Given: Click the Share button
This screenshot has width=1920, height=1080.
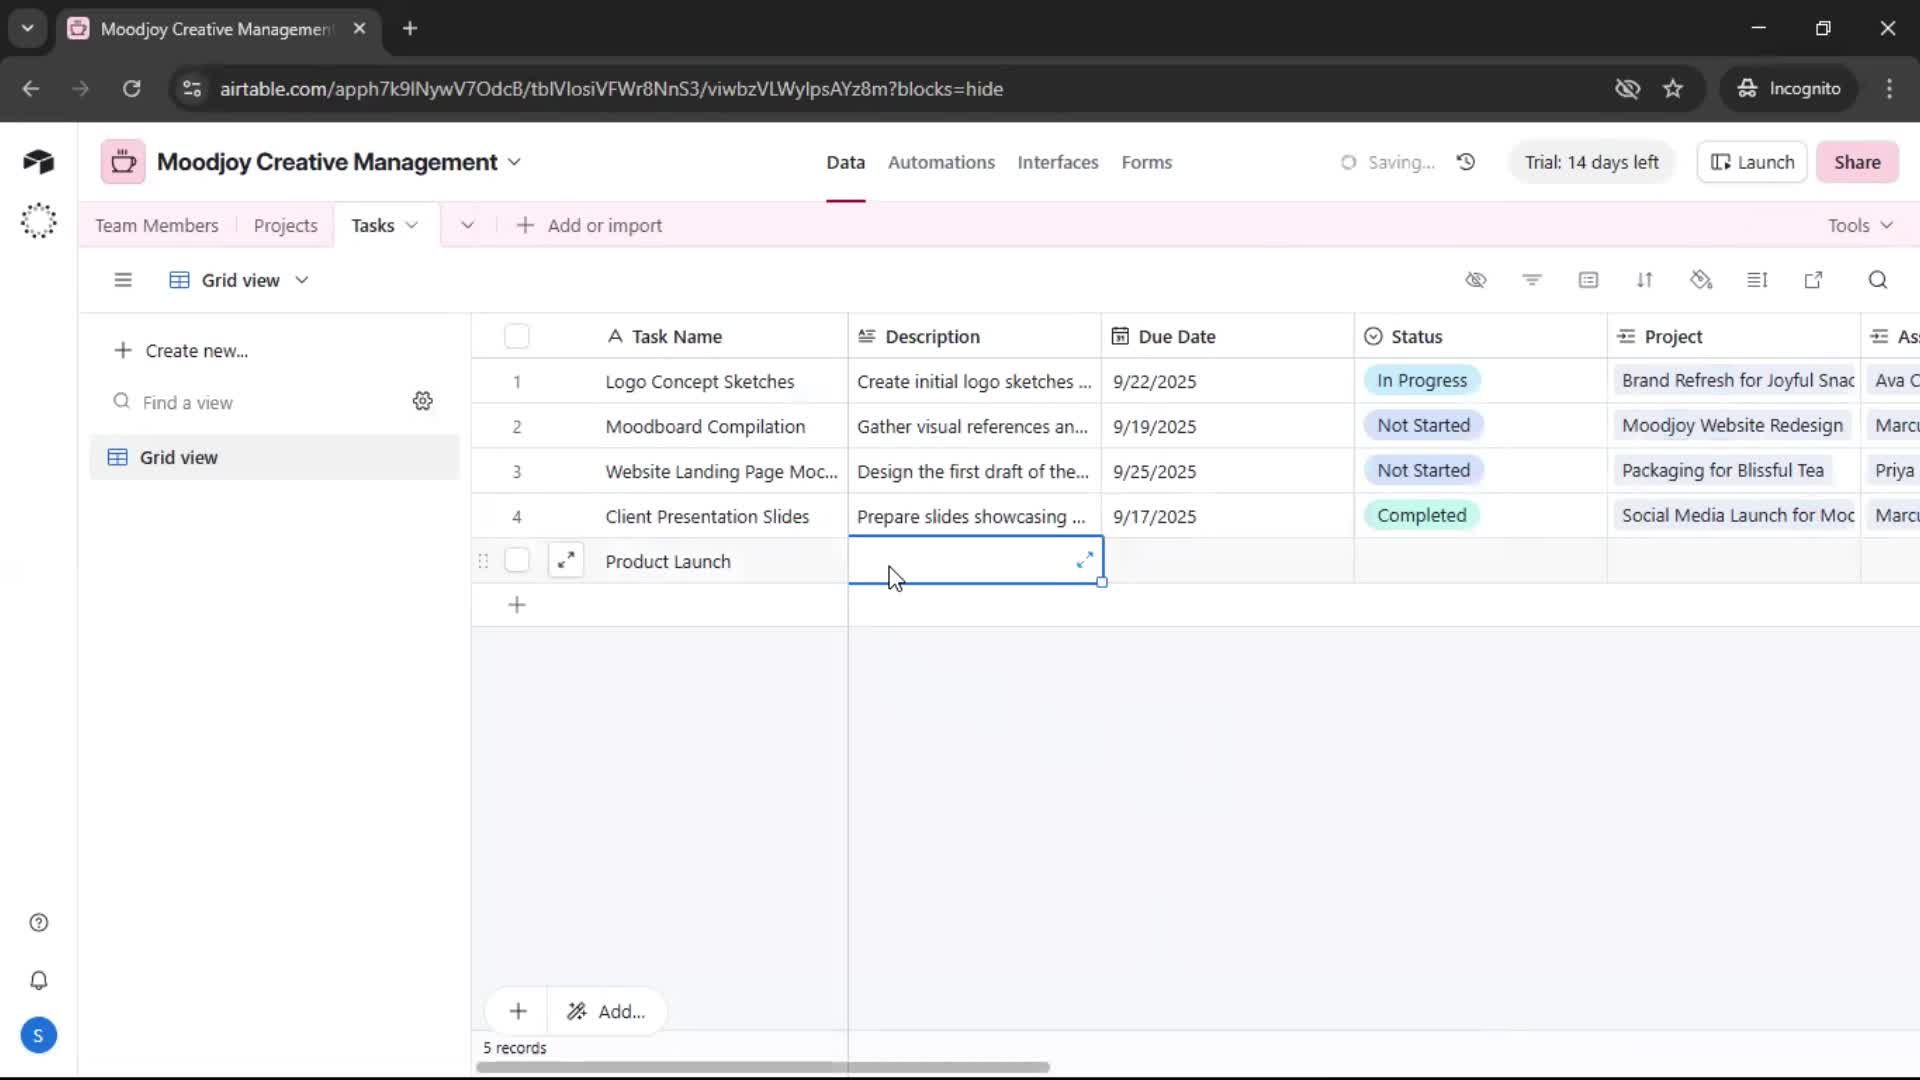Looking at the screenshot, I should click(x=1857, y=162).
